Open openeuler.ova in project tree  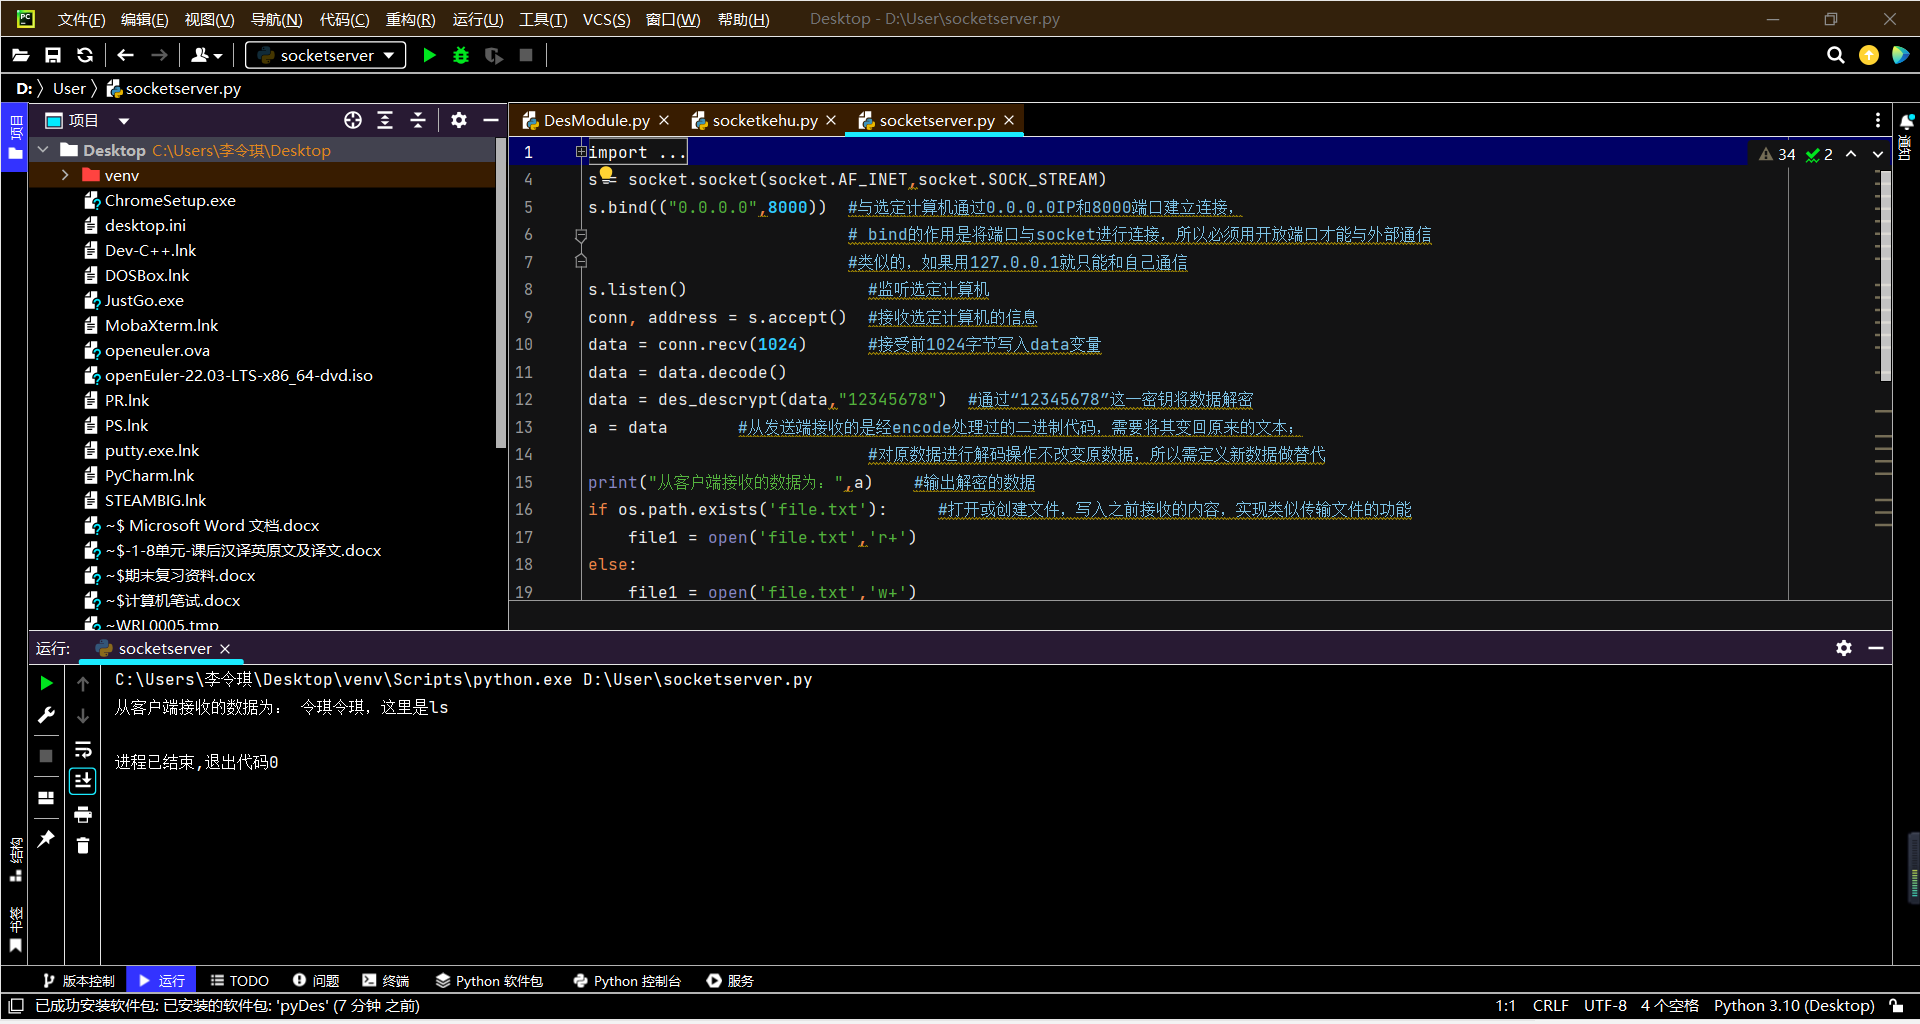click(x=157, y=350)
